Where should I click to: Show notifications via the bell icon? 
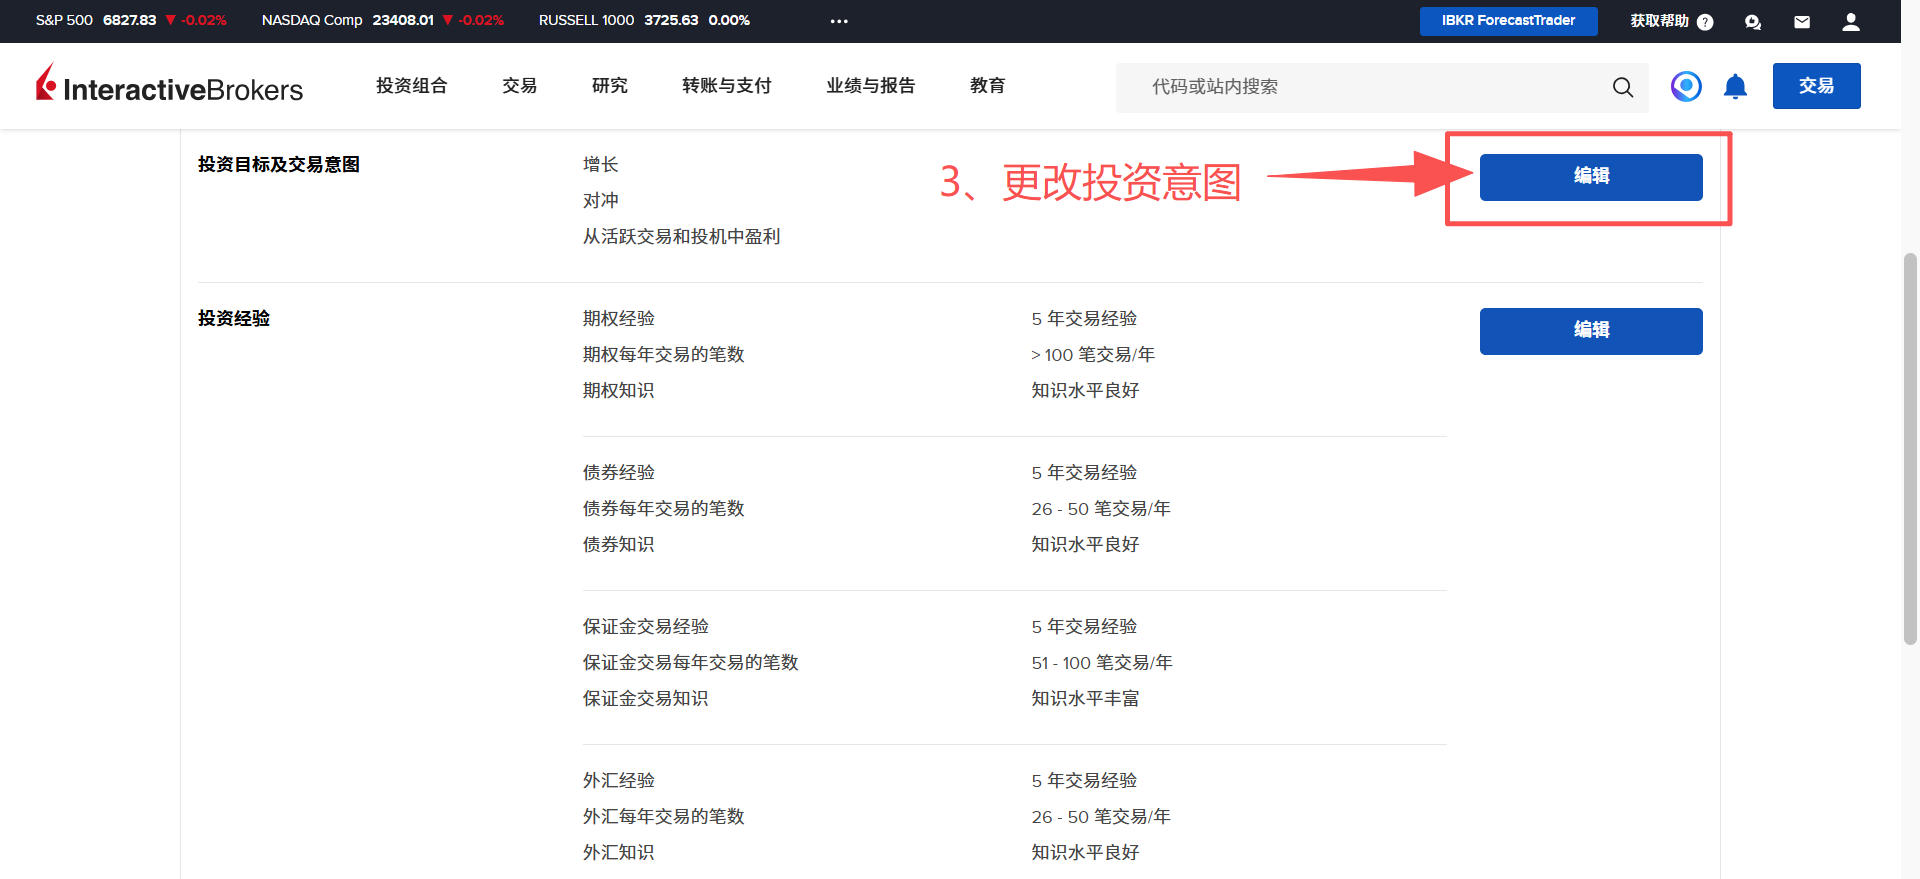pos(1735,87)
